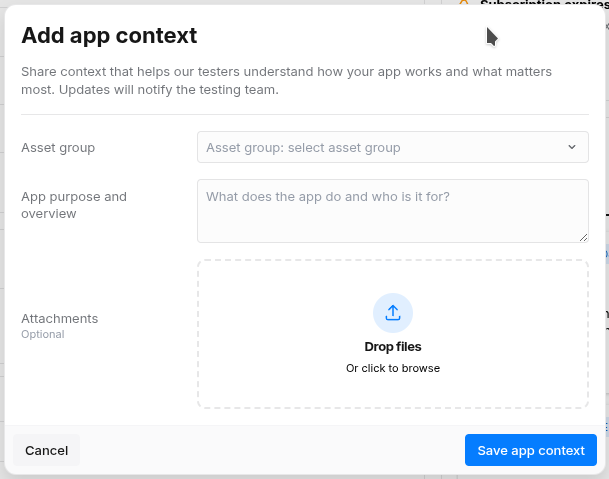
Task: Save the app context
Action: click(x=531, y=450)
